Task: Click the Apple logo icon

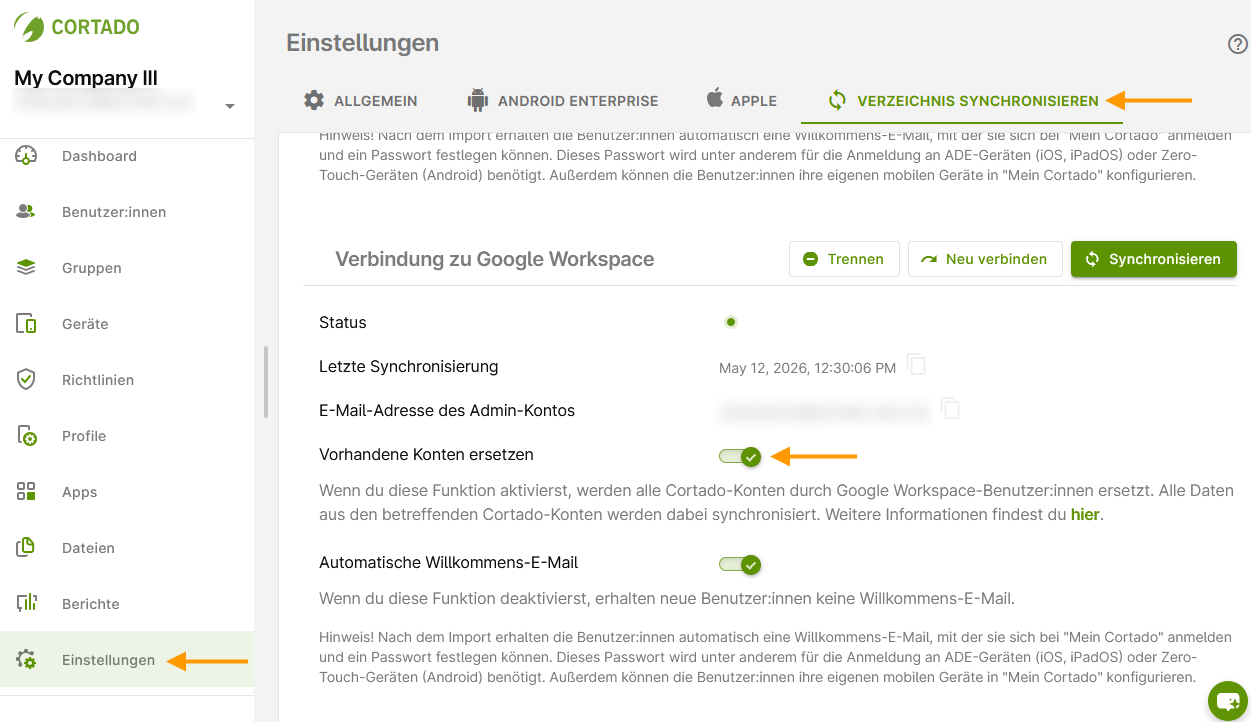Action: pos(714,98)
